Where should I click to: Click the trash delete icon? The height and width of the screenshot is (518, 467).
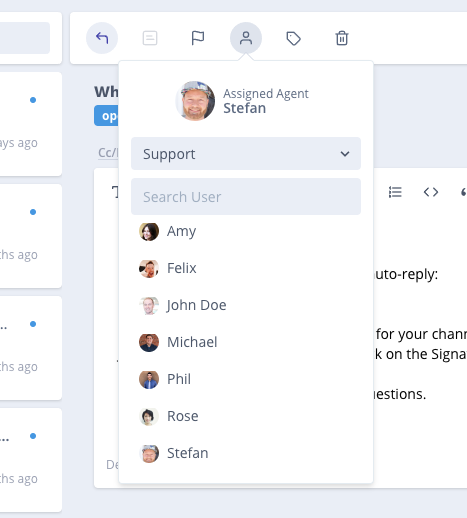[342, 38]
